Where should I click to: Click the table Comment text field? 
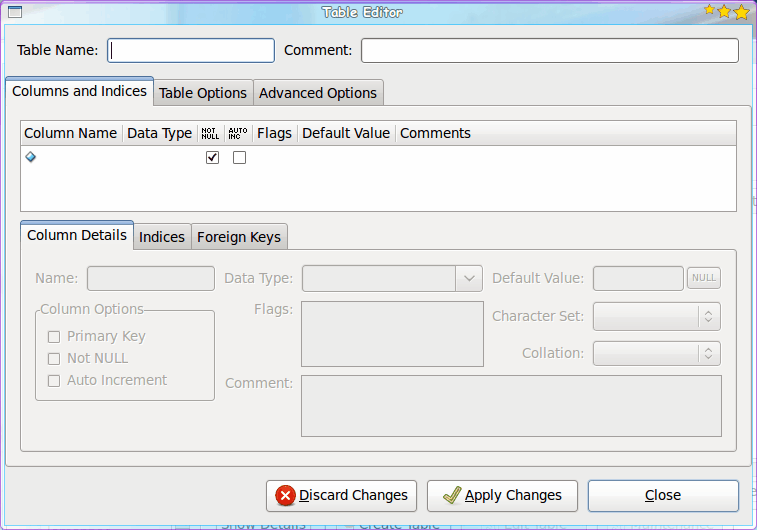[549, 50]
